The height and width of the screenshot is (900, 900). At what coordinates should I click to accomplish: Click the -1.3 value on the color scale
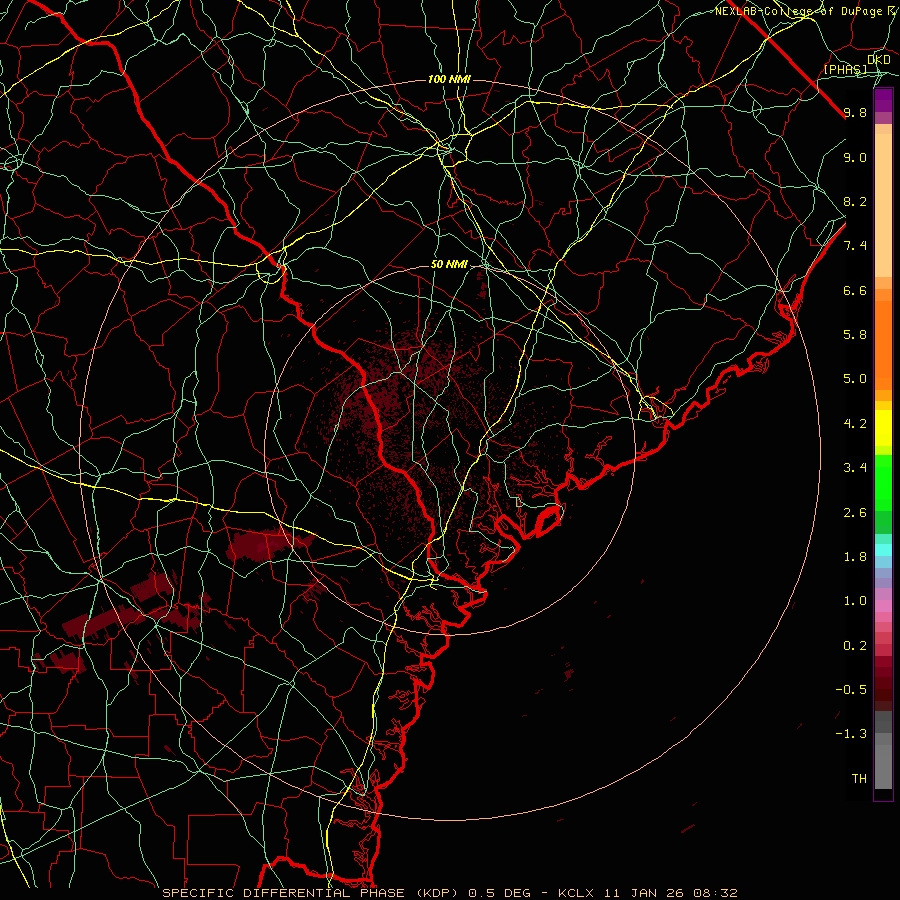[x=851, y=734]
